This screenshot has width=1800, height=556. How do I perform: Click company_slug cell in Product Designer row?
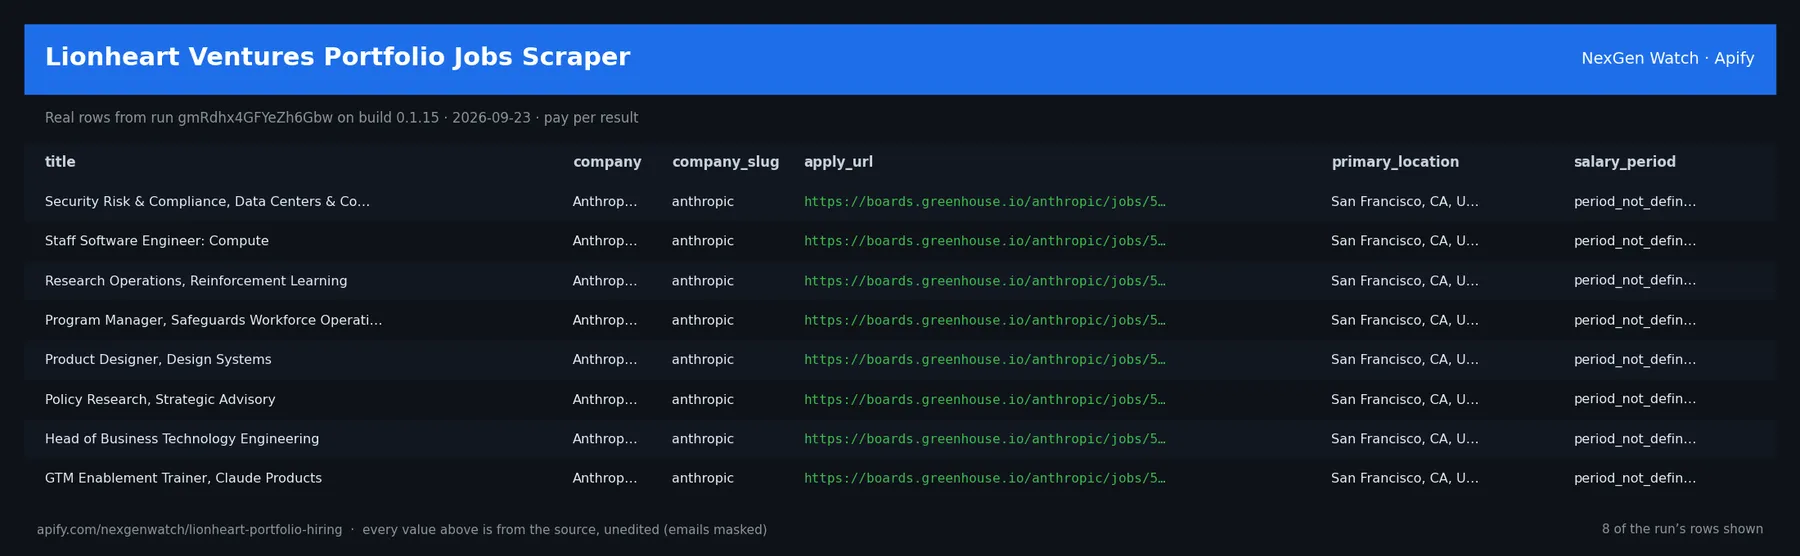pos(702,360)
